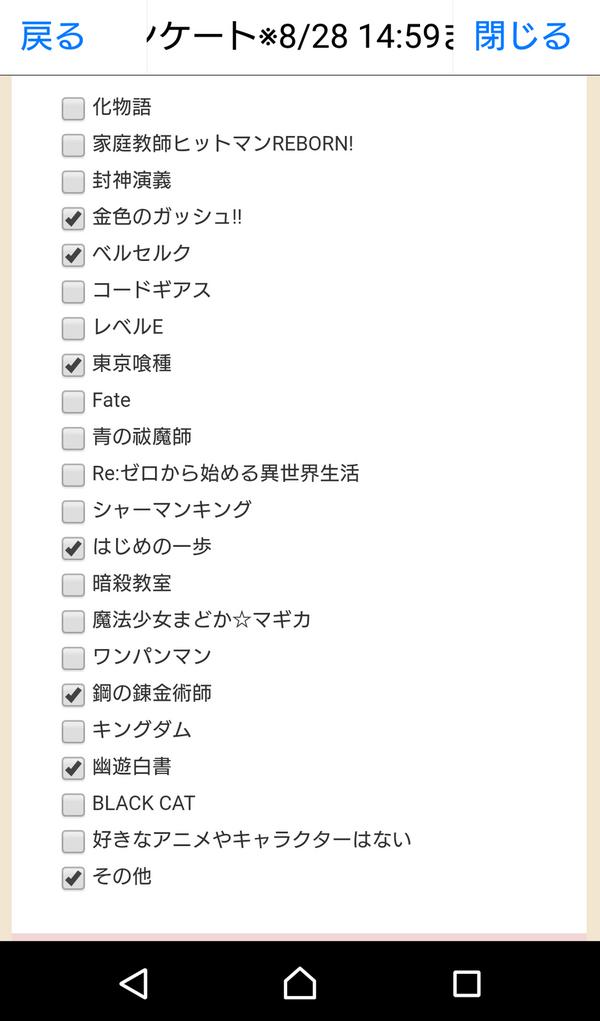Enable Re:ゼロから始める異世界生活 checkbox

click(x=73, y=475)
